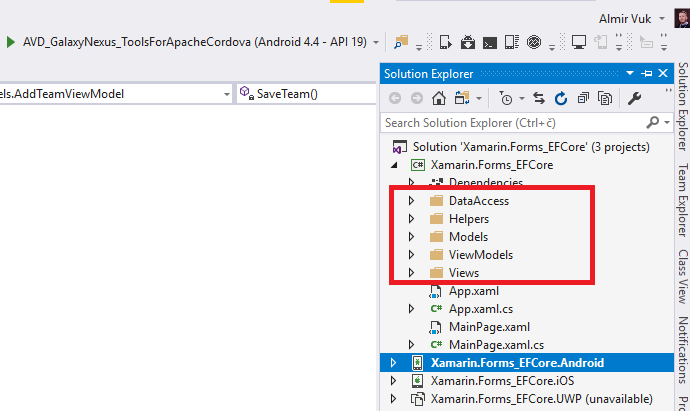This screenshot has width=690, height=411.
Task: Click the Refresh icon in Solution Explorer
Action: (x=561, y=98)
